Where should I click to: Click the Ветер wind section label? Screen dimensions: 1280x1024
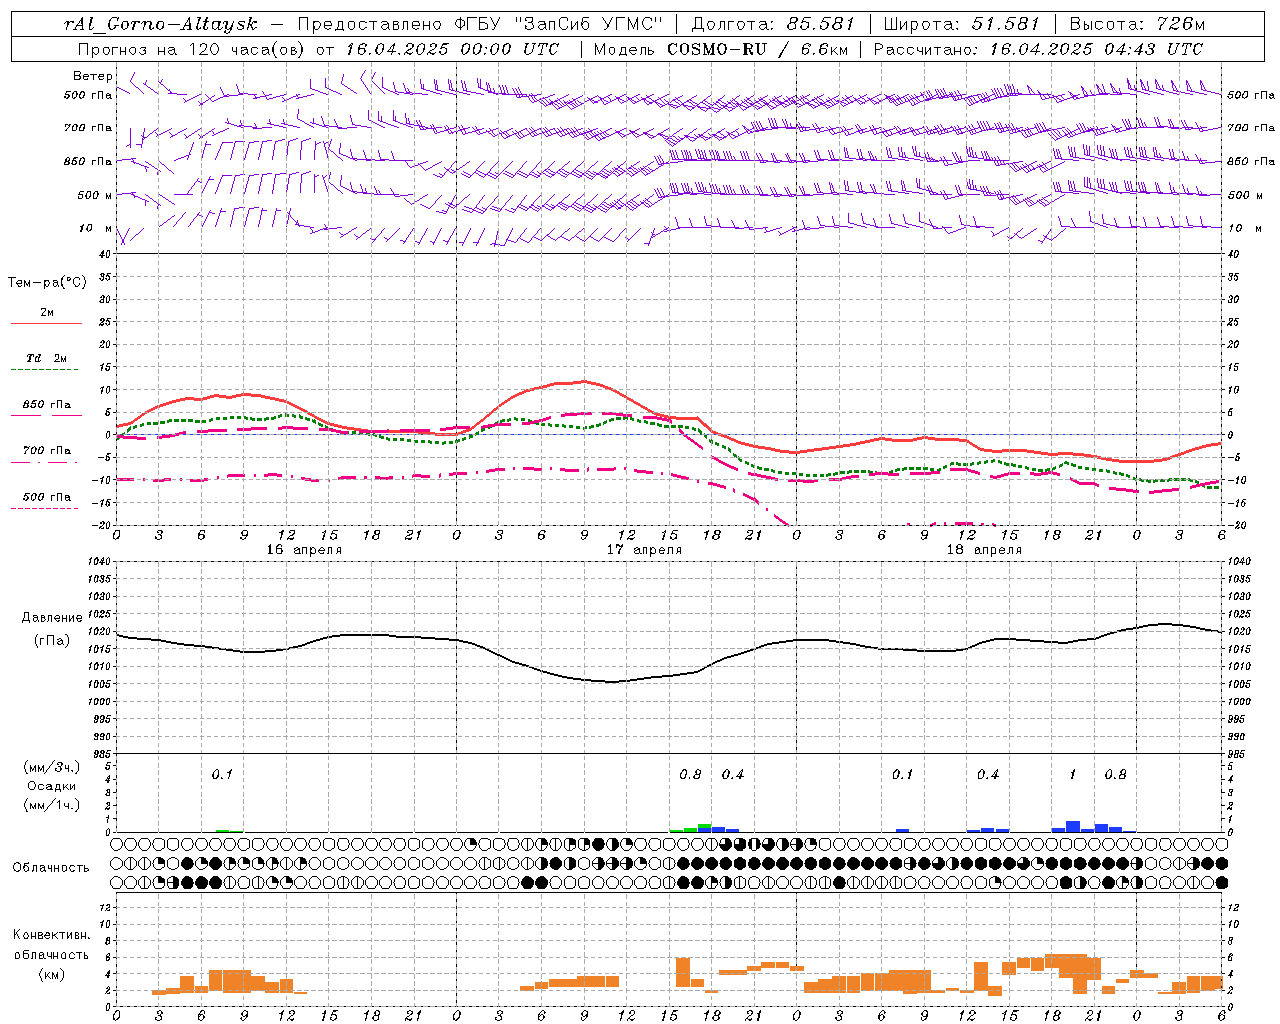(x=93, y=76)
